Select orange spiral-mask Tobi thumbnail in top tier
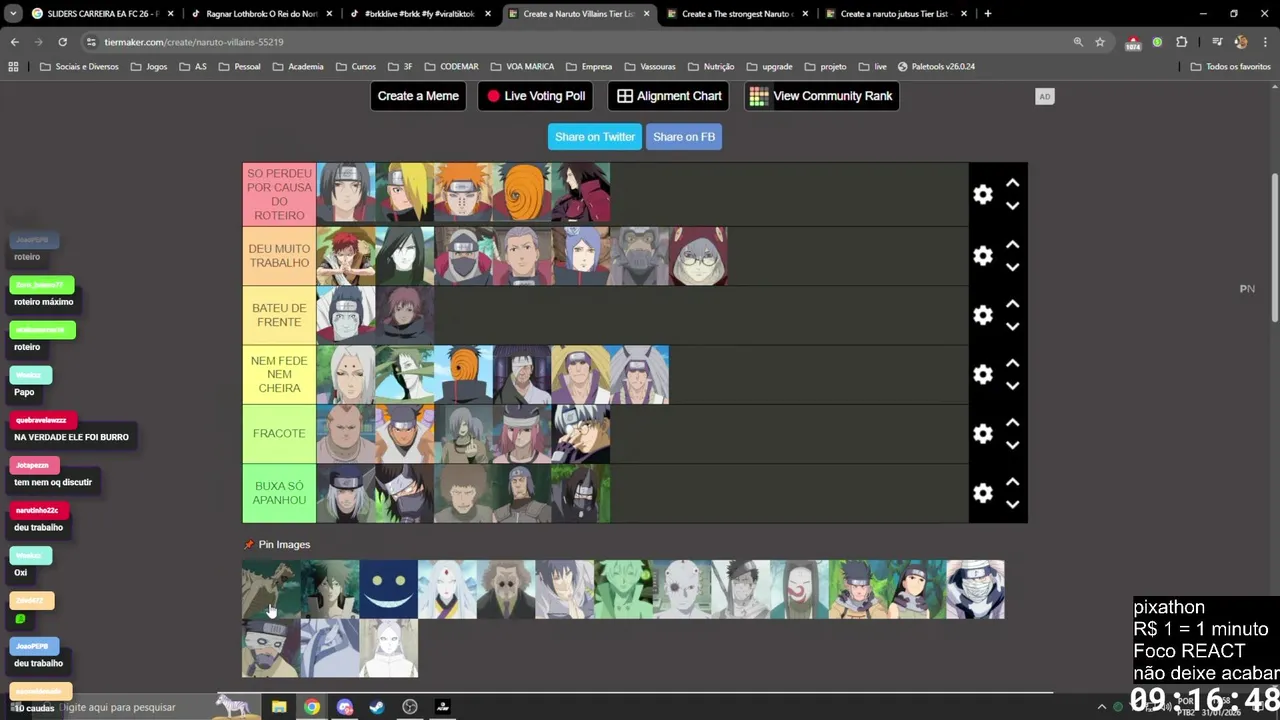 pos(522,193)
